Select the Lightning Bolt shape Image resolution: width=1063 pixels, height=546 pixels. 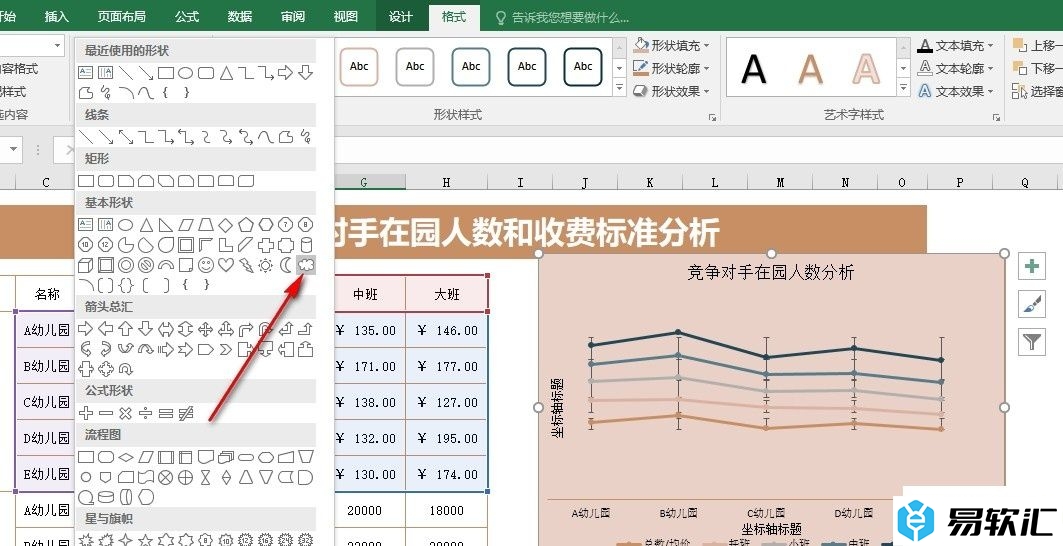point(245,265)
